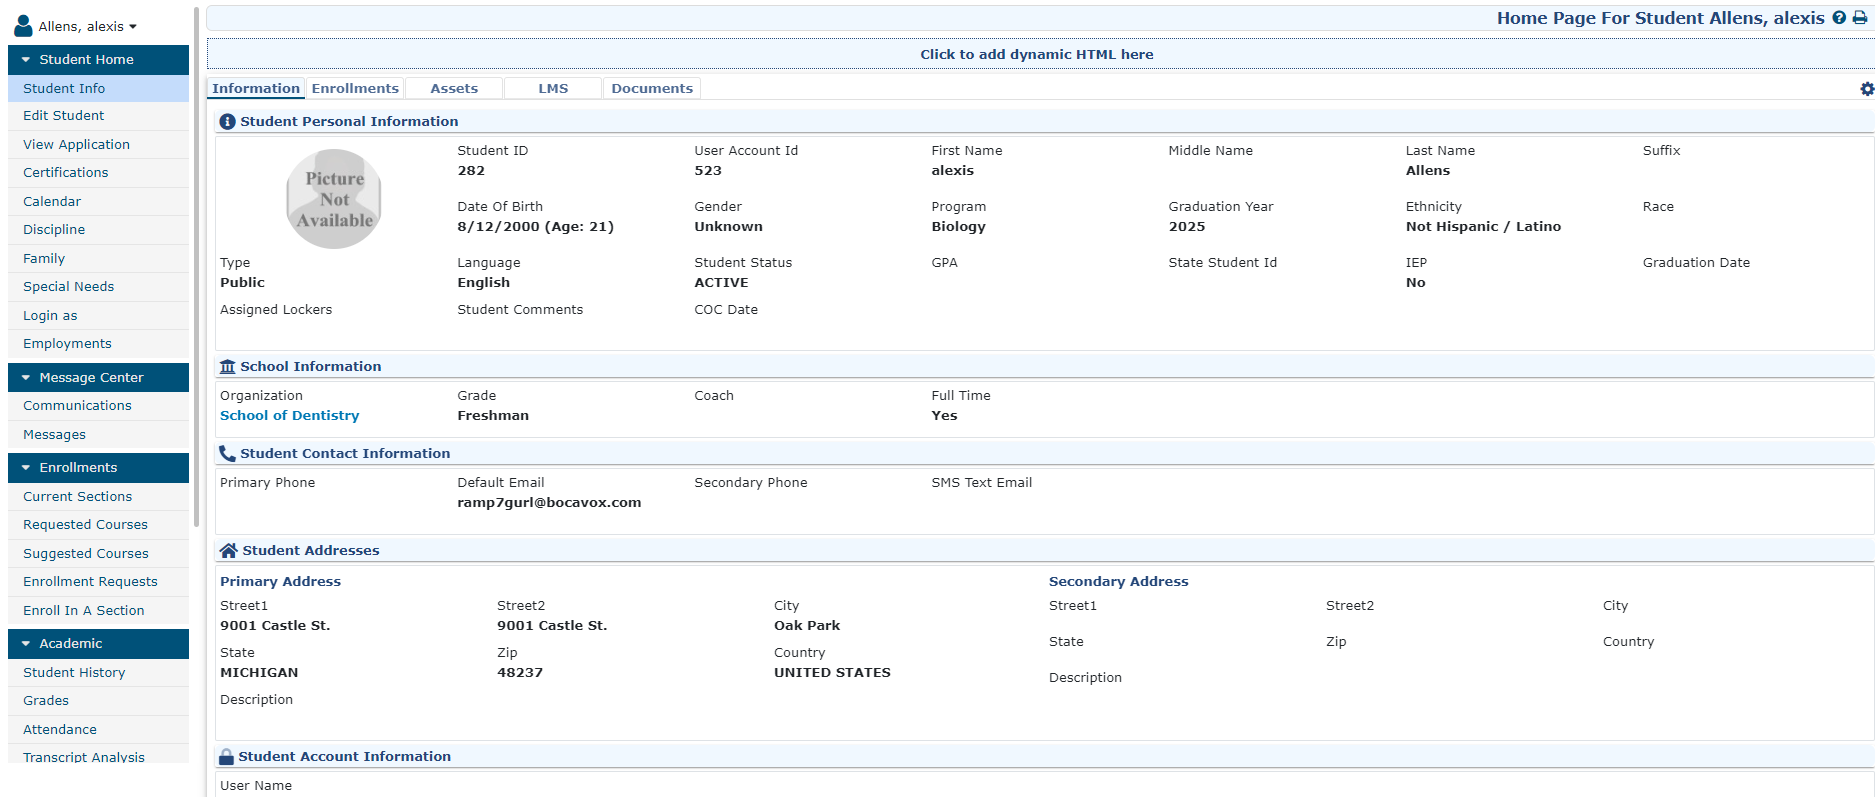
Task: Click the Student Addresses house icon
Action: tap(228, 551)
